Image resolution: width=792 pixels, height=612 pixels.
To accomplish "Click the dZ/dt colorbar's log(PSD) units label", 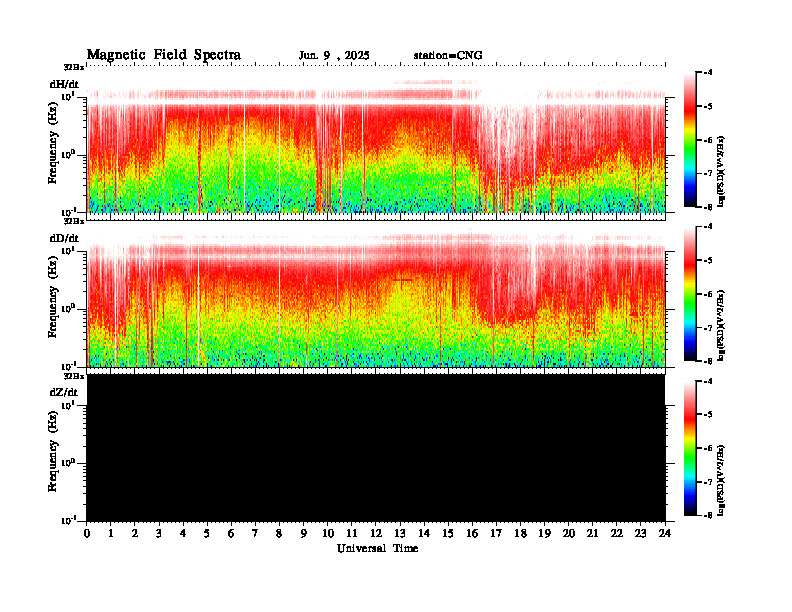I will [x=721, y=479].
